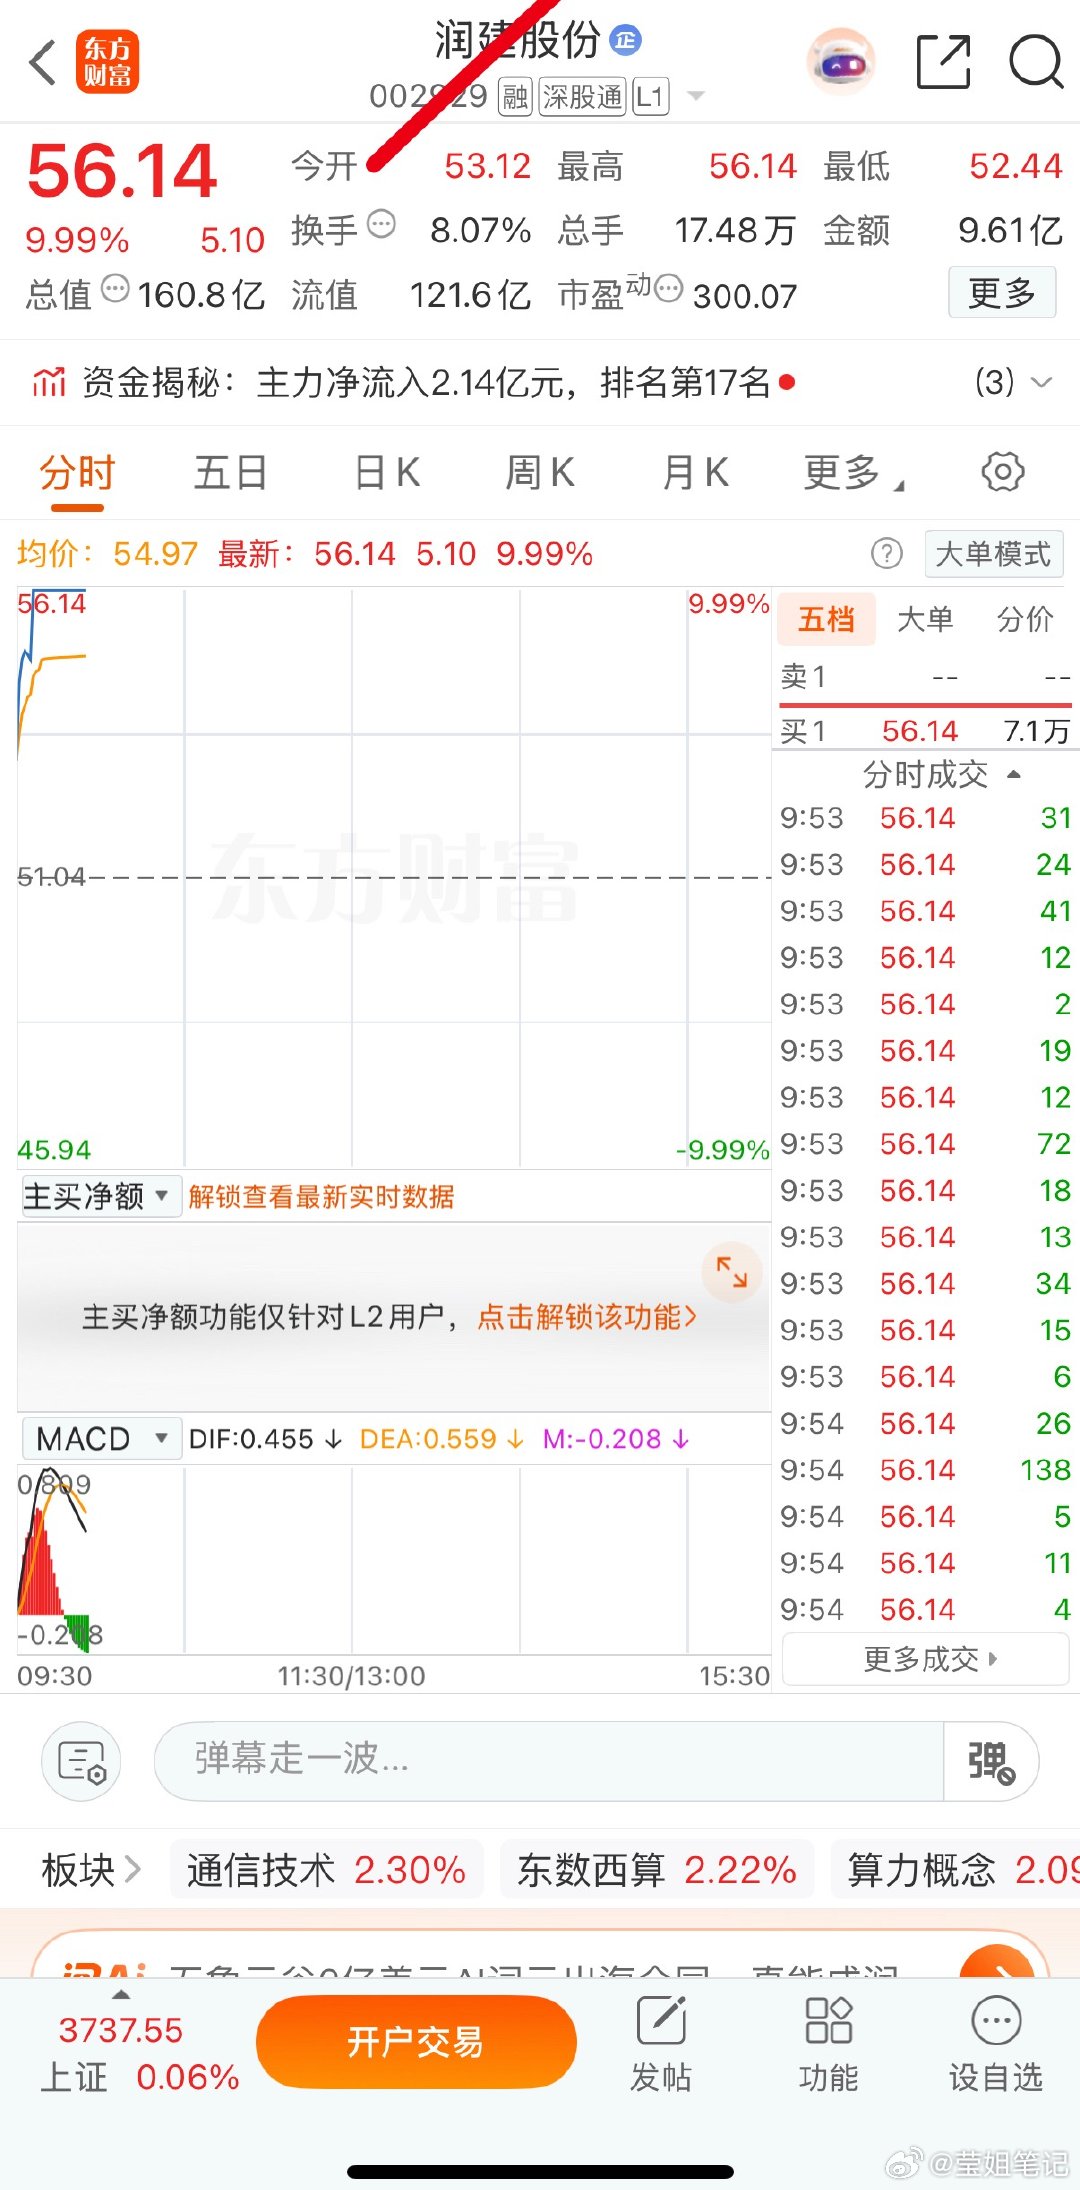Tap 更多成交 to see more trades
This screenshot has width=1080, height=2190.
click(x=926, y=1659)
